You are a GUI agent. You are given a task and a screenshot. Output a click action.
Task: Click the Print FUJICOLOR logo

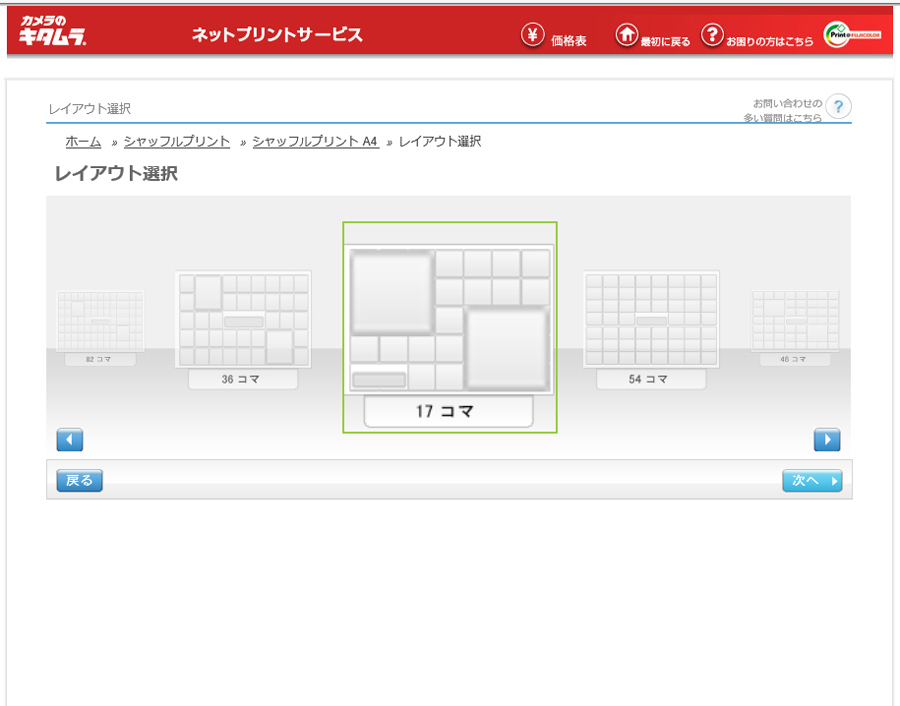point(852,35)
